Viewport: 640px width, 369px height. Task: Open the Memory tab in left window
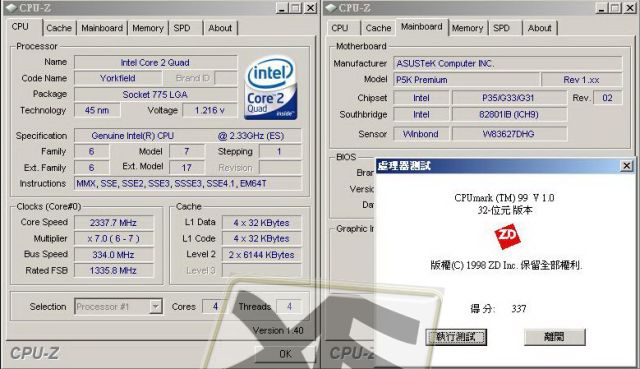point(148,28)
